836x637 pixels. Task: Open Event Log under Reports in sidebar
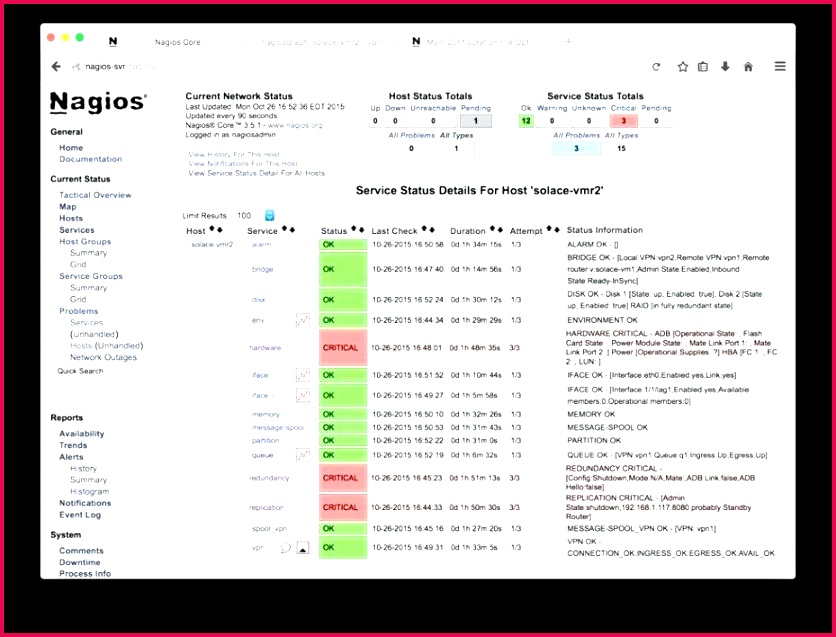[x=80, y=515]
